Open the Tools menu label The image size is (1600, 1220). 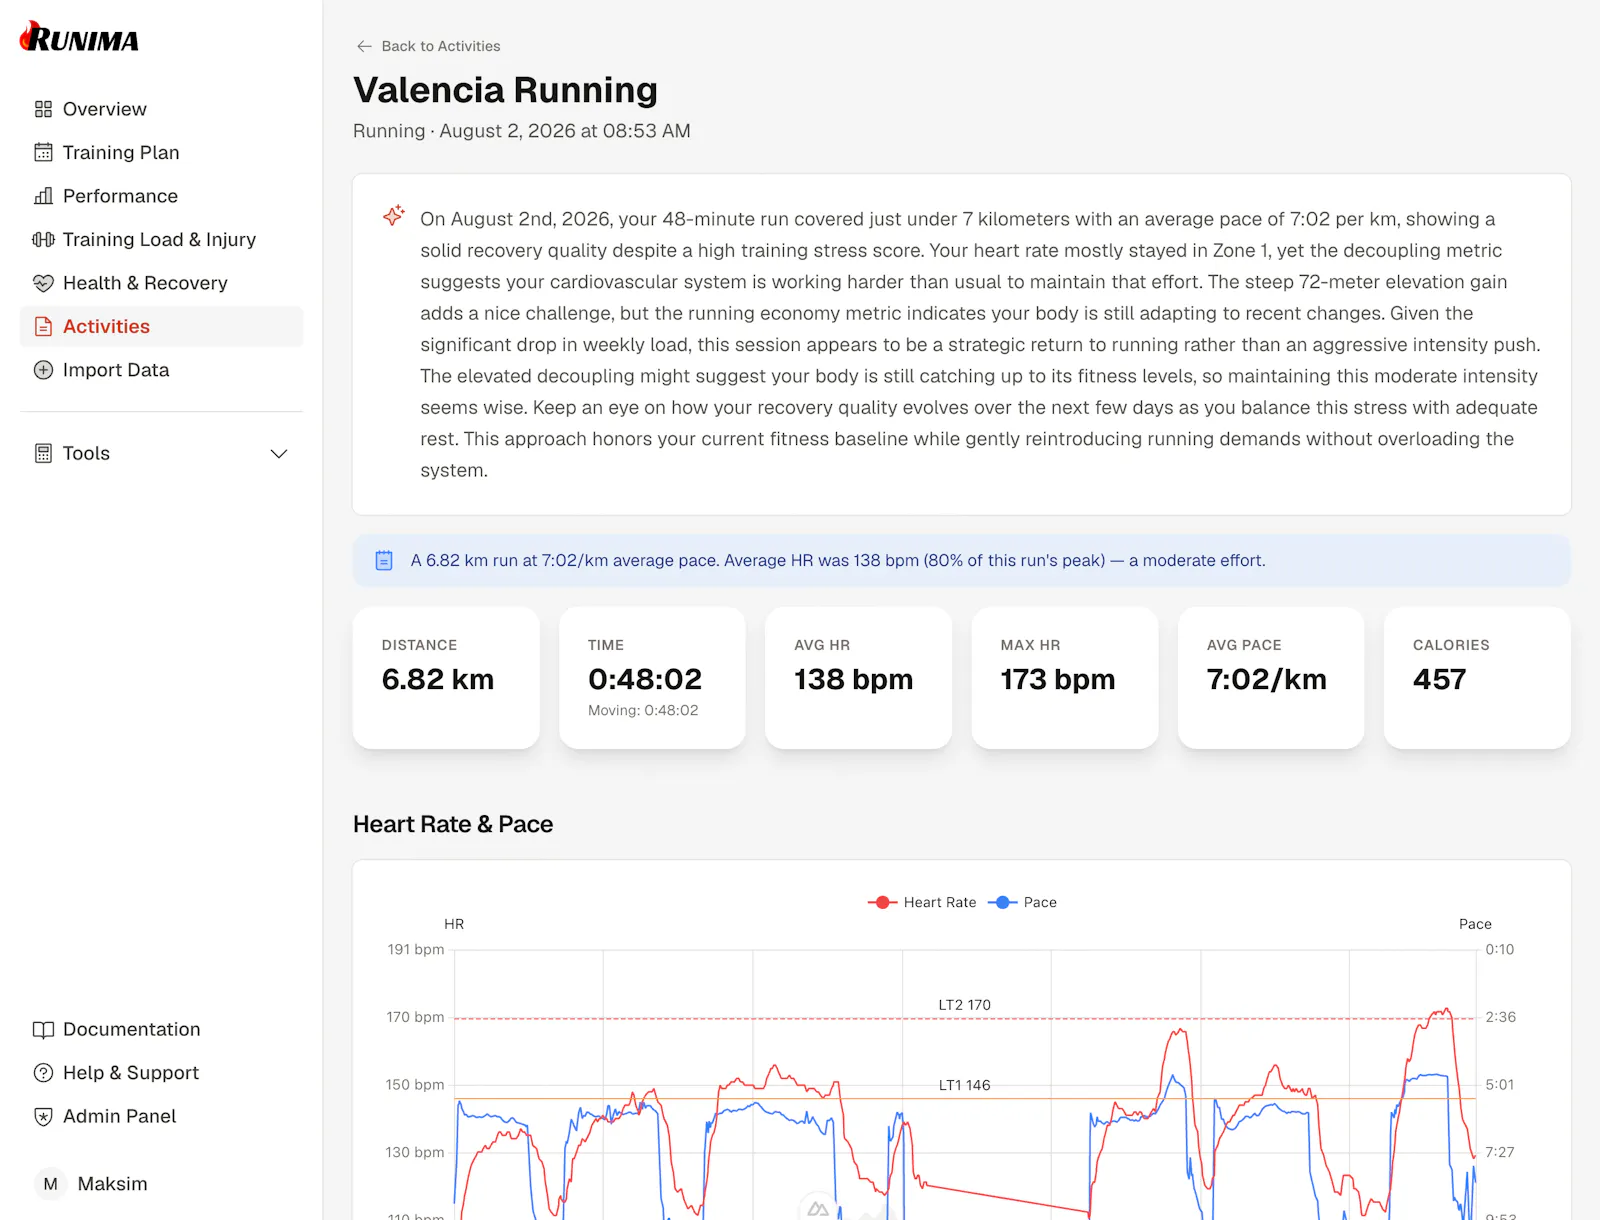(x=86, y=453)
